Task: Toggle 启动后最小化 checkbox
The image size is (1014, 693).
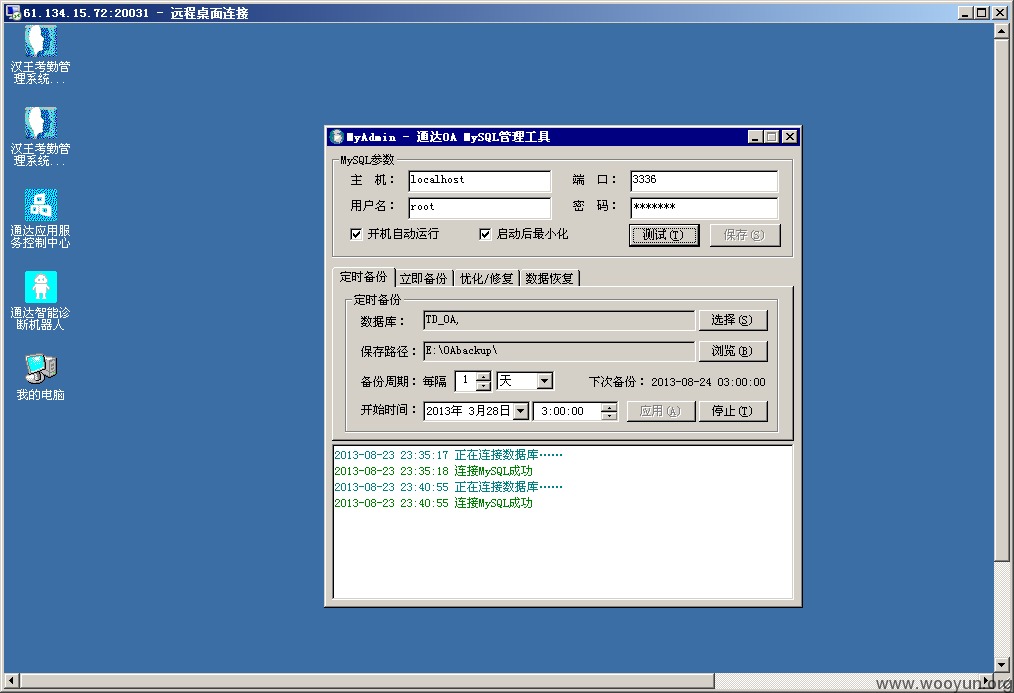Action: pos(485,234)
